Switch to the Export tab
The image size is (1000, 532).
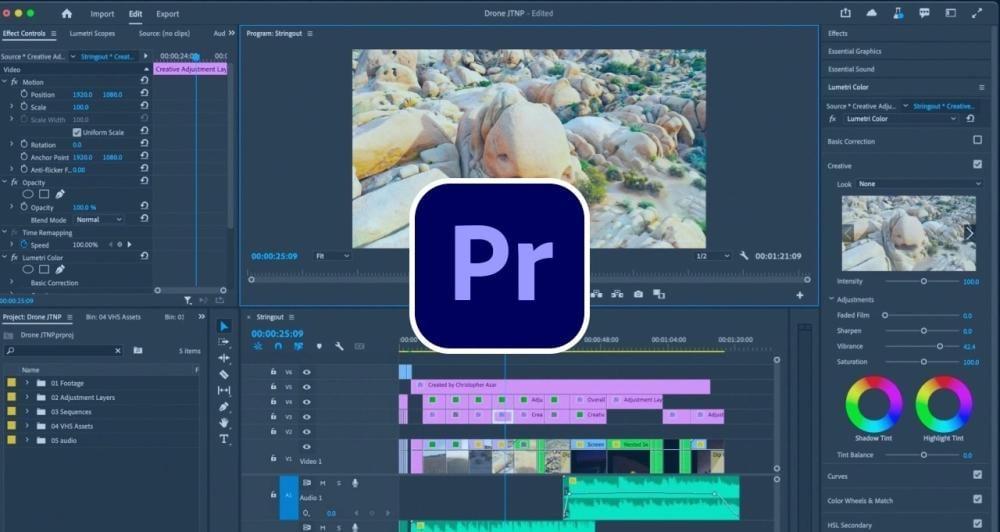tap(167, 14)
